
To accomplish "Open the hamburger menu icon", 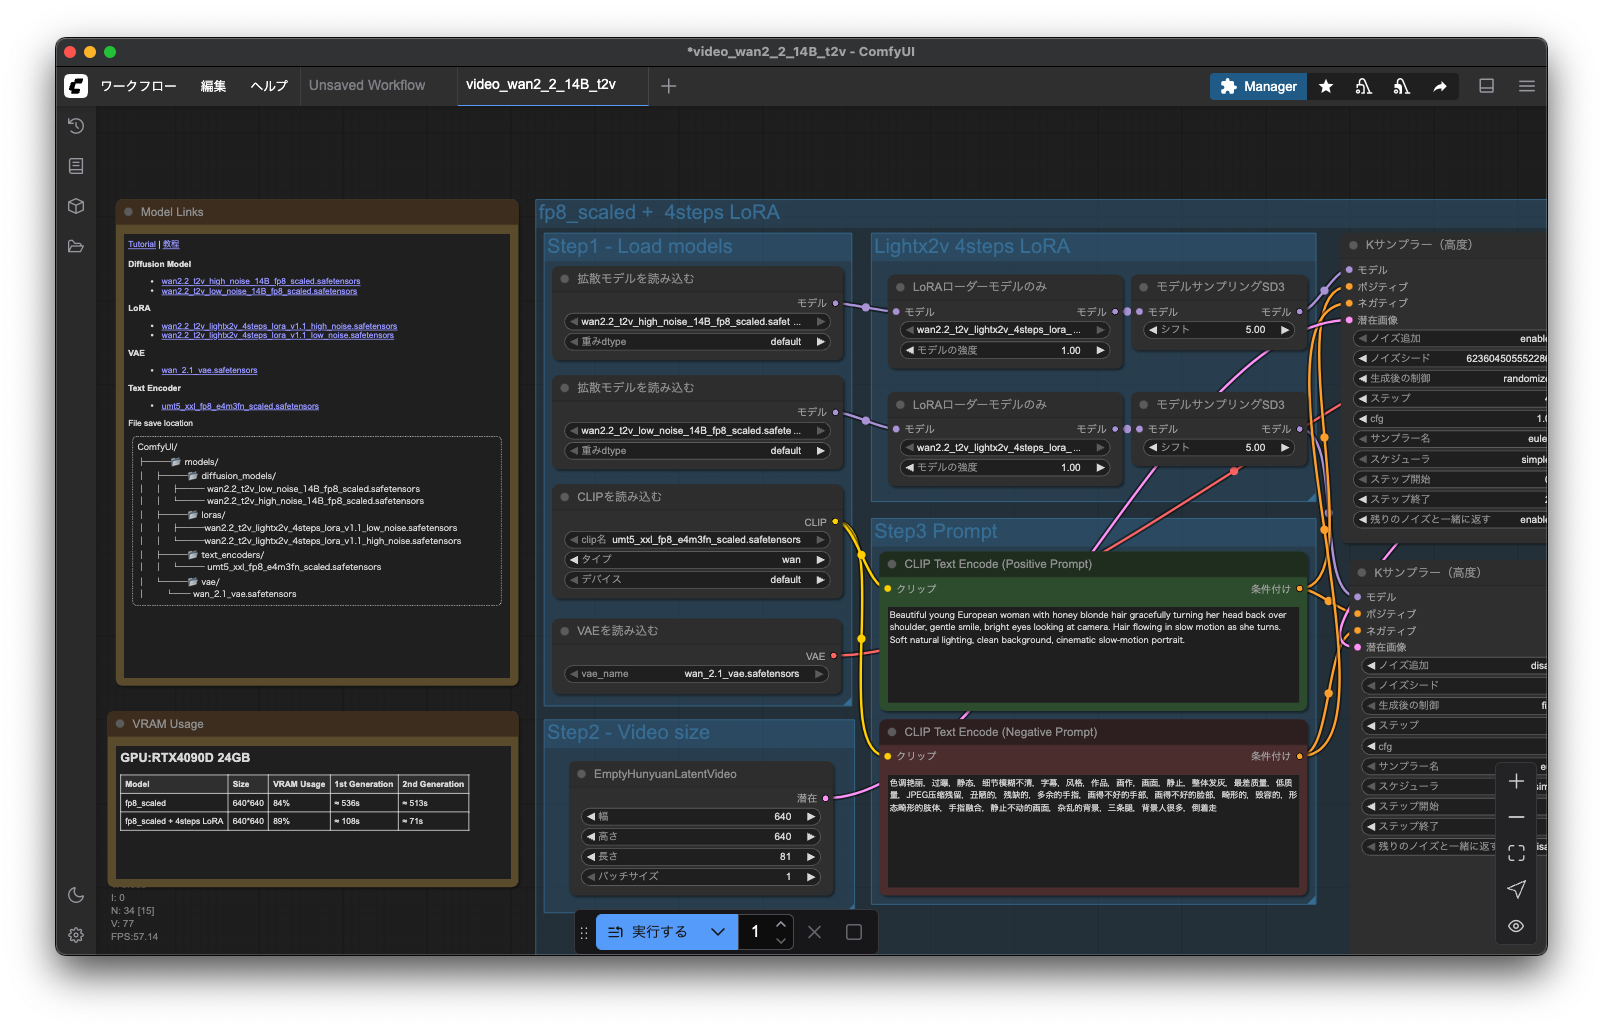I will tap(1527, 86).
